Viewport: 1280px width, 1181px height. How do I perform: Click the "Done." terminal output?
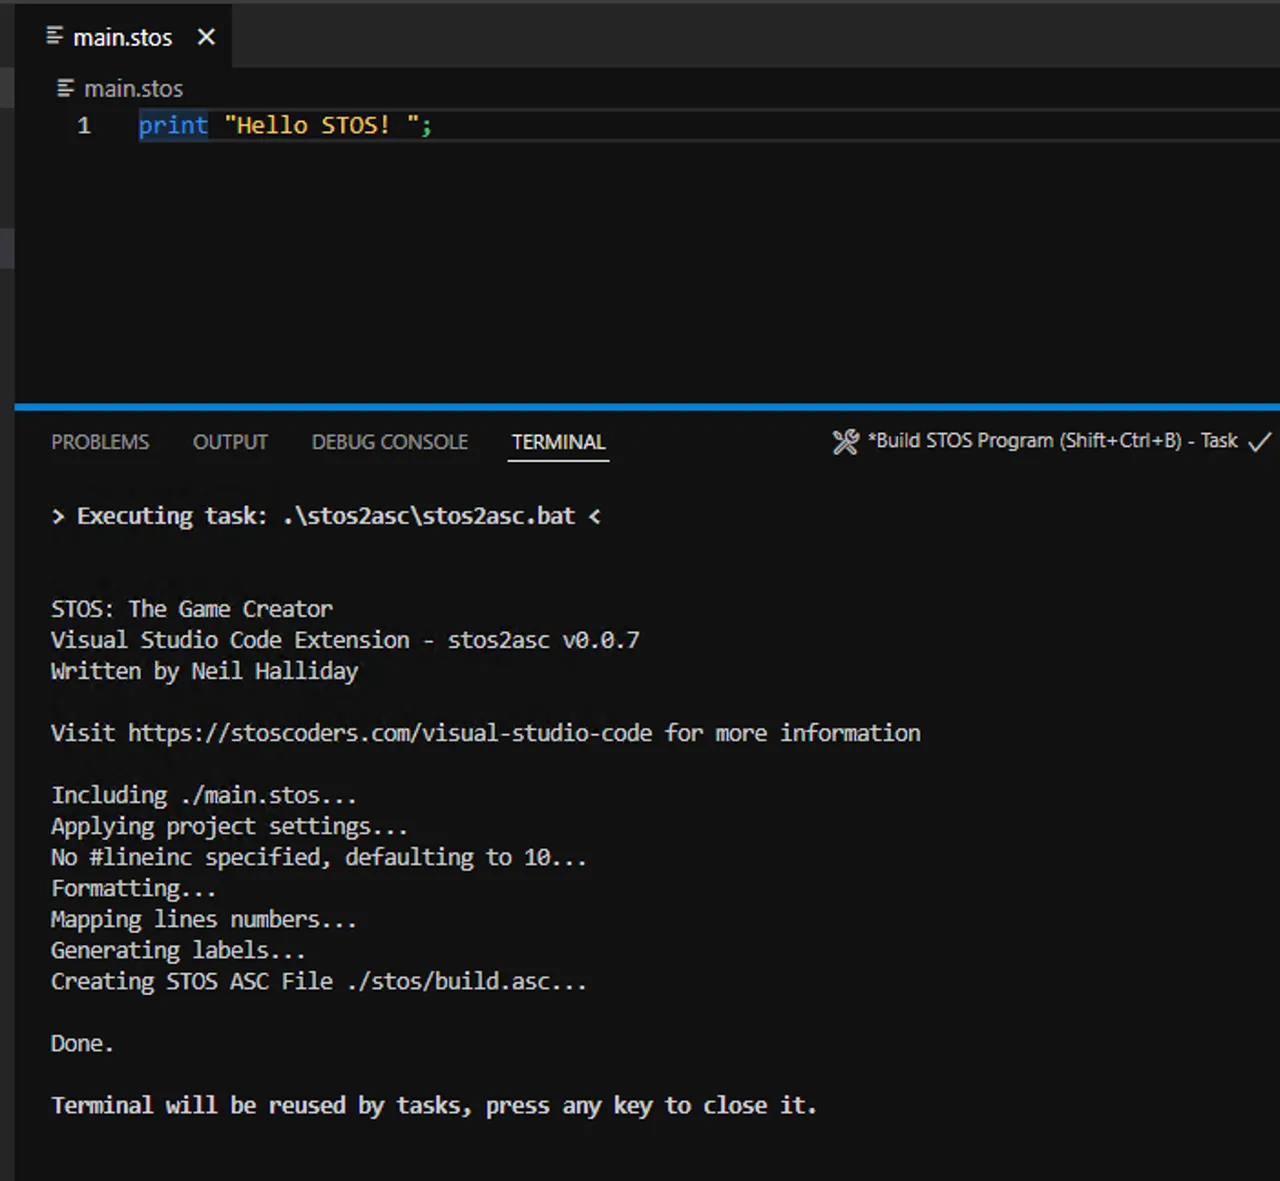coord(82,1043)
